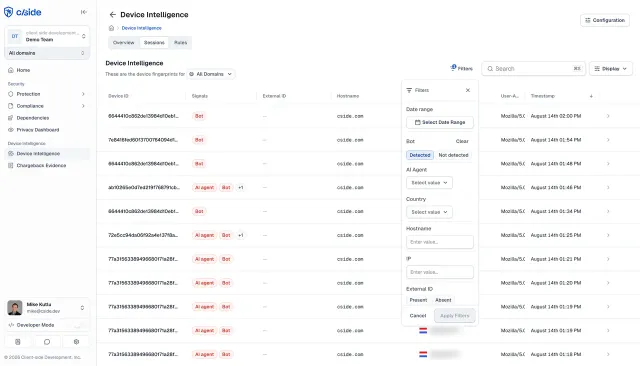Click into the Search field
Screen dimensions: 640x366
(533, 69)
